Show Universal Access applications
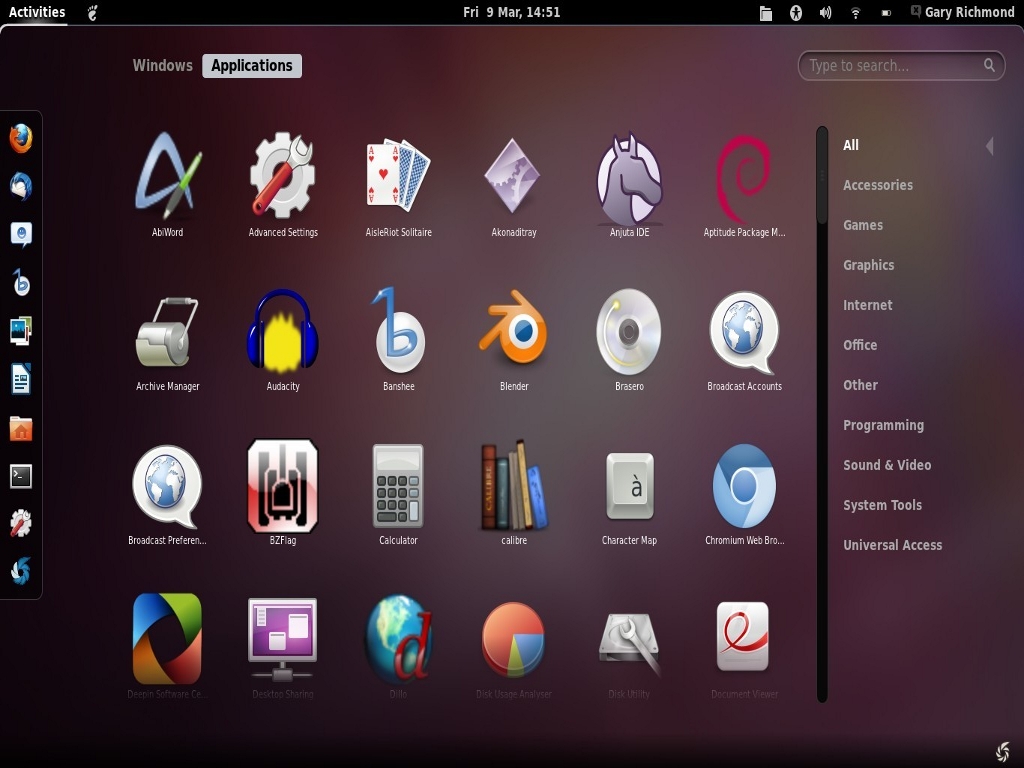1024x768 pixels. [893, 545]
